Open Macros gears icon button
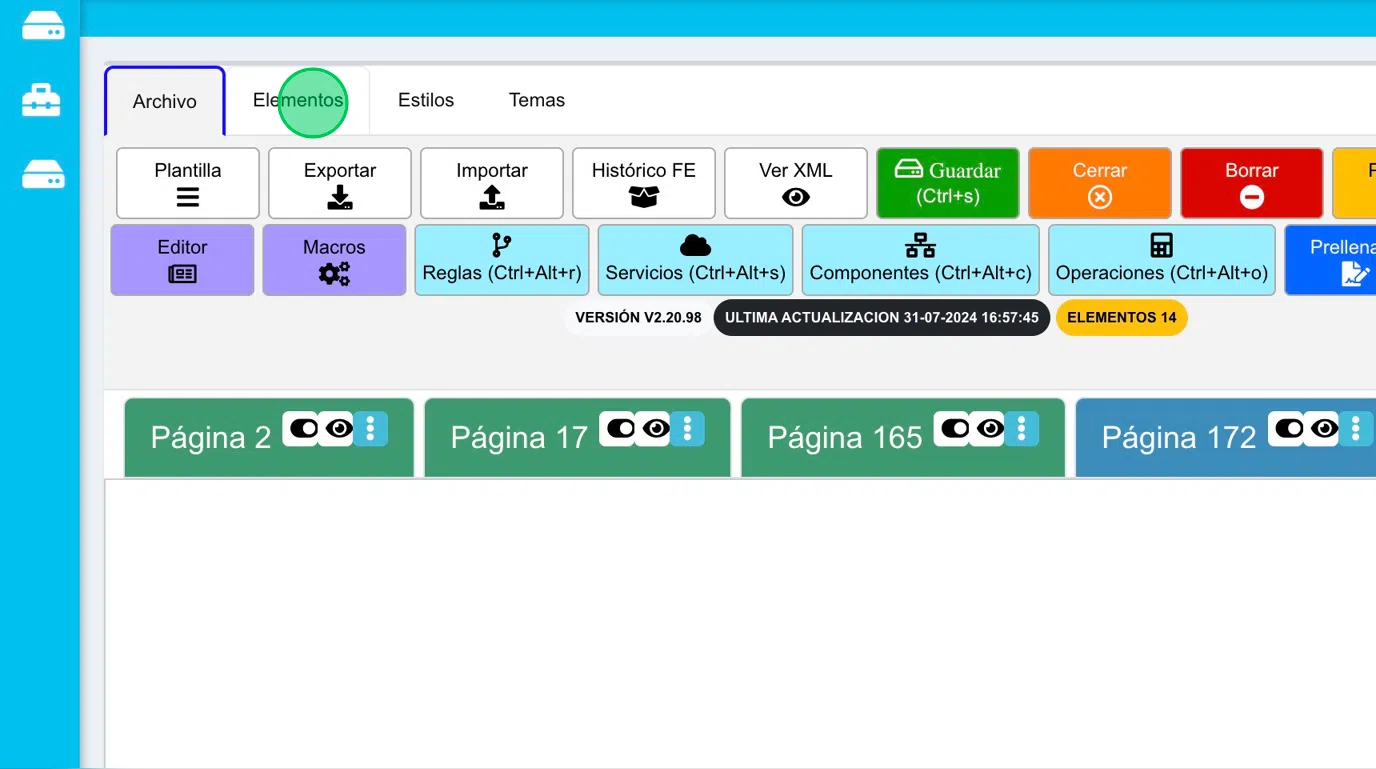This screenshot has width=1376, height=769. tap(334, 260)
